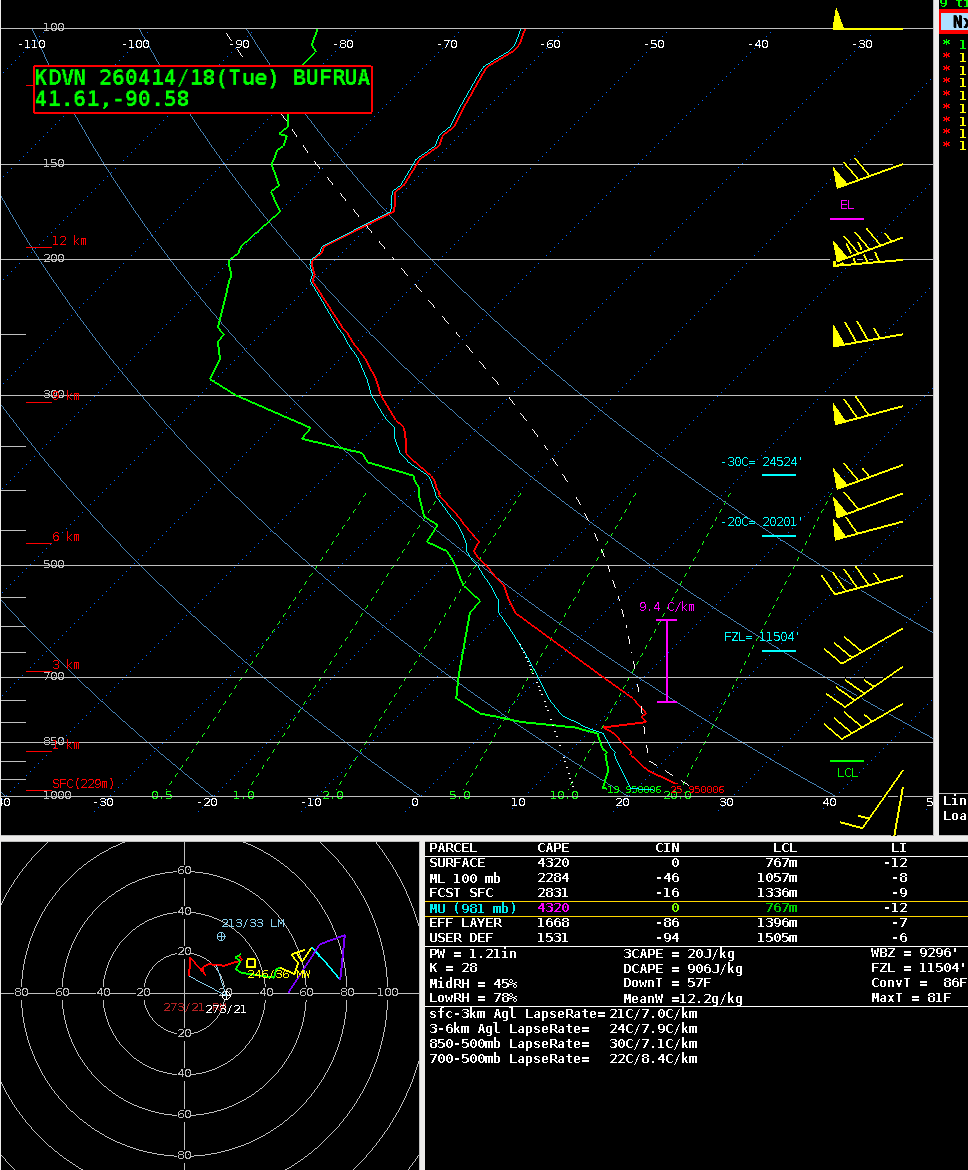Click the MaxT = 81F value
Screen dimensions: 968x1170
(910, 998)
